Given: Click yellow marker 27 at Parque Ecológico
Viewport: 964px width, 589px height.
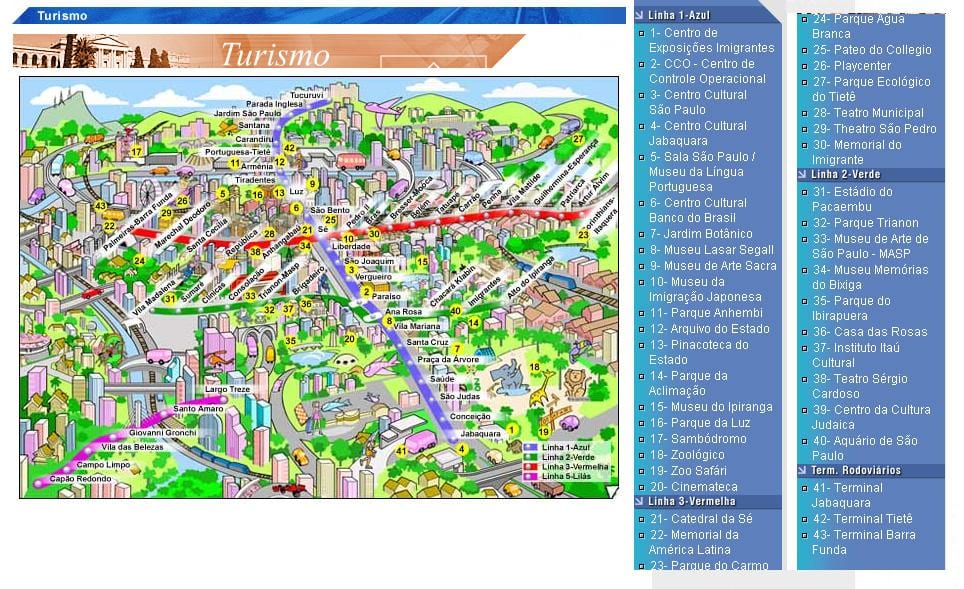Looking at the screenshot, I should [578, 139].
